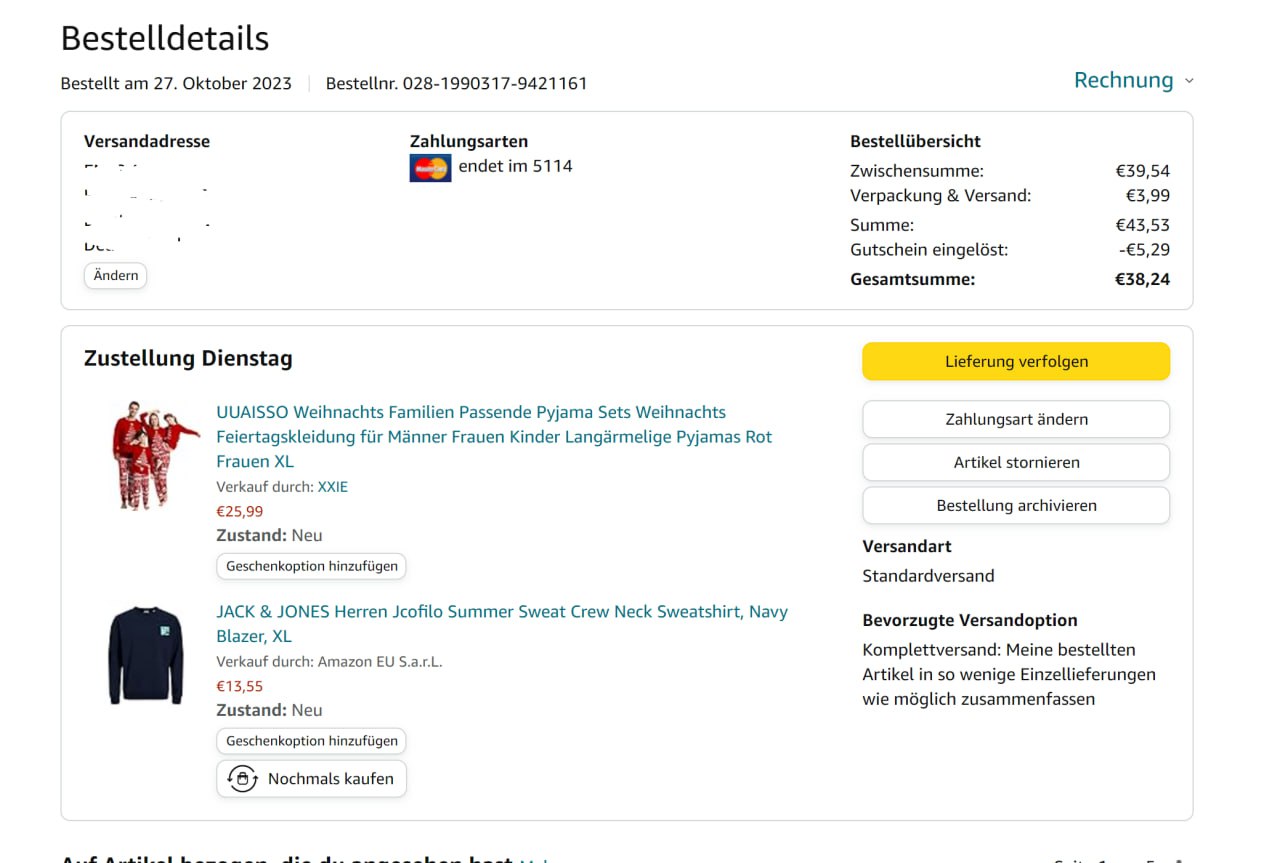This screenshot has height=863, width=1280.
Task: Open the red Christmas pyjama product thumbnail
Action: pyautogui.click(x=154, y=456)
